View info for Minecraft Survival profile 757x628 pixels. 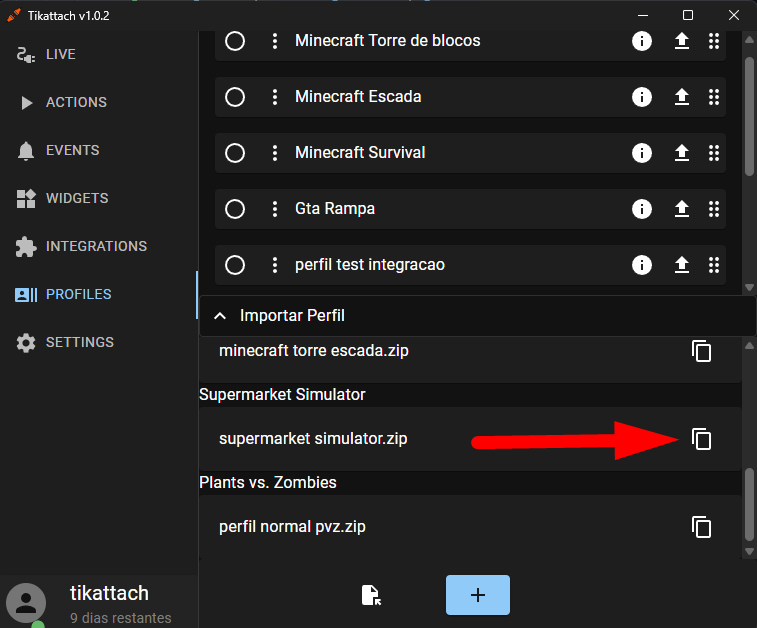tap(642, 153)
